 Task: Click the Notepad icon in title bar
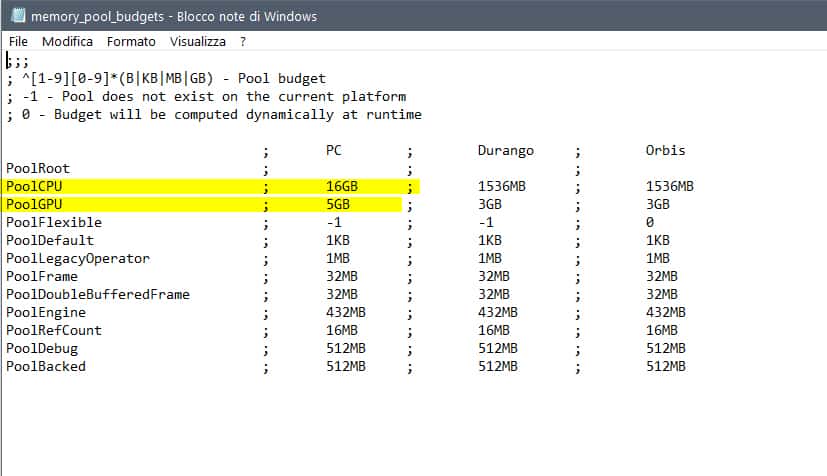click(x=16, y=15)
